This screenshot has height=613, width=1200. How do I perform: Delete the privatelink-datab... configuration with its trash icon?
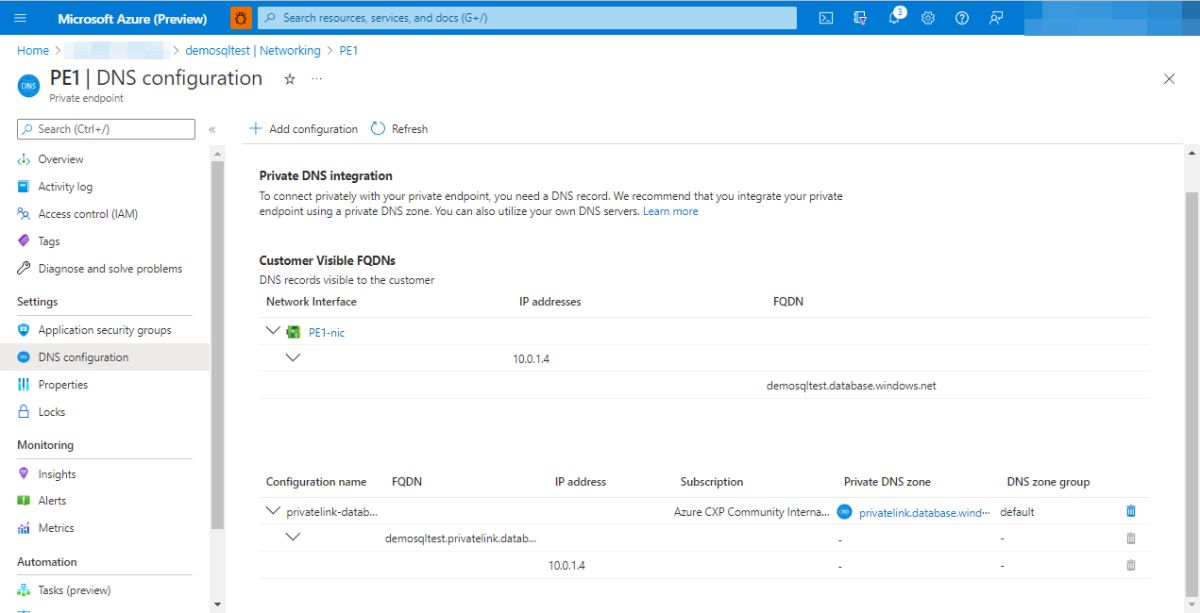(x=1131, y=510)
